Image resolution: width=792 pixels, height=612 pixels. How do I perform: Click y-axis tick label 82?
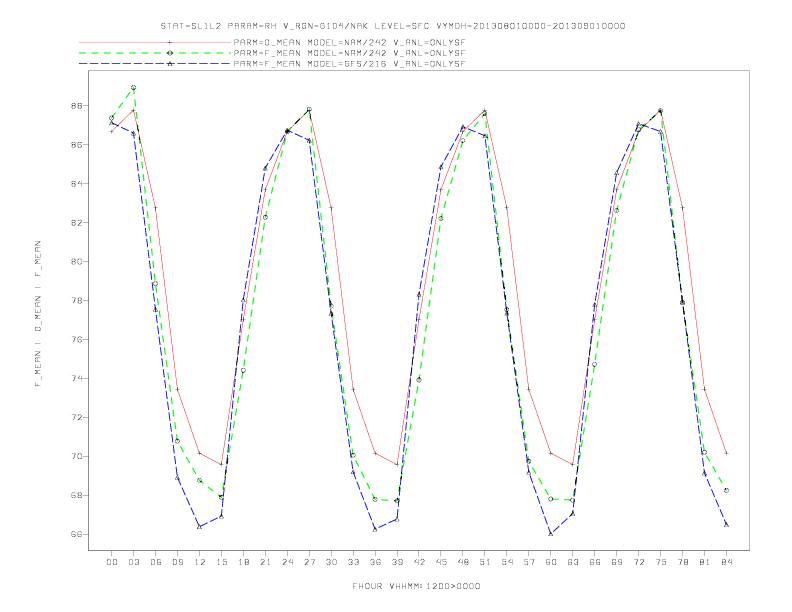point(76,223)
